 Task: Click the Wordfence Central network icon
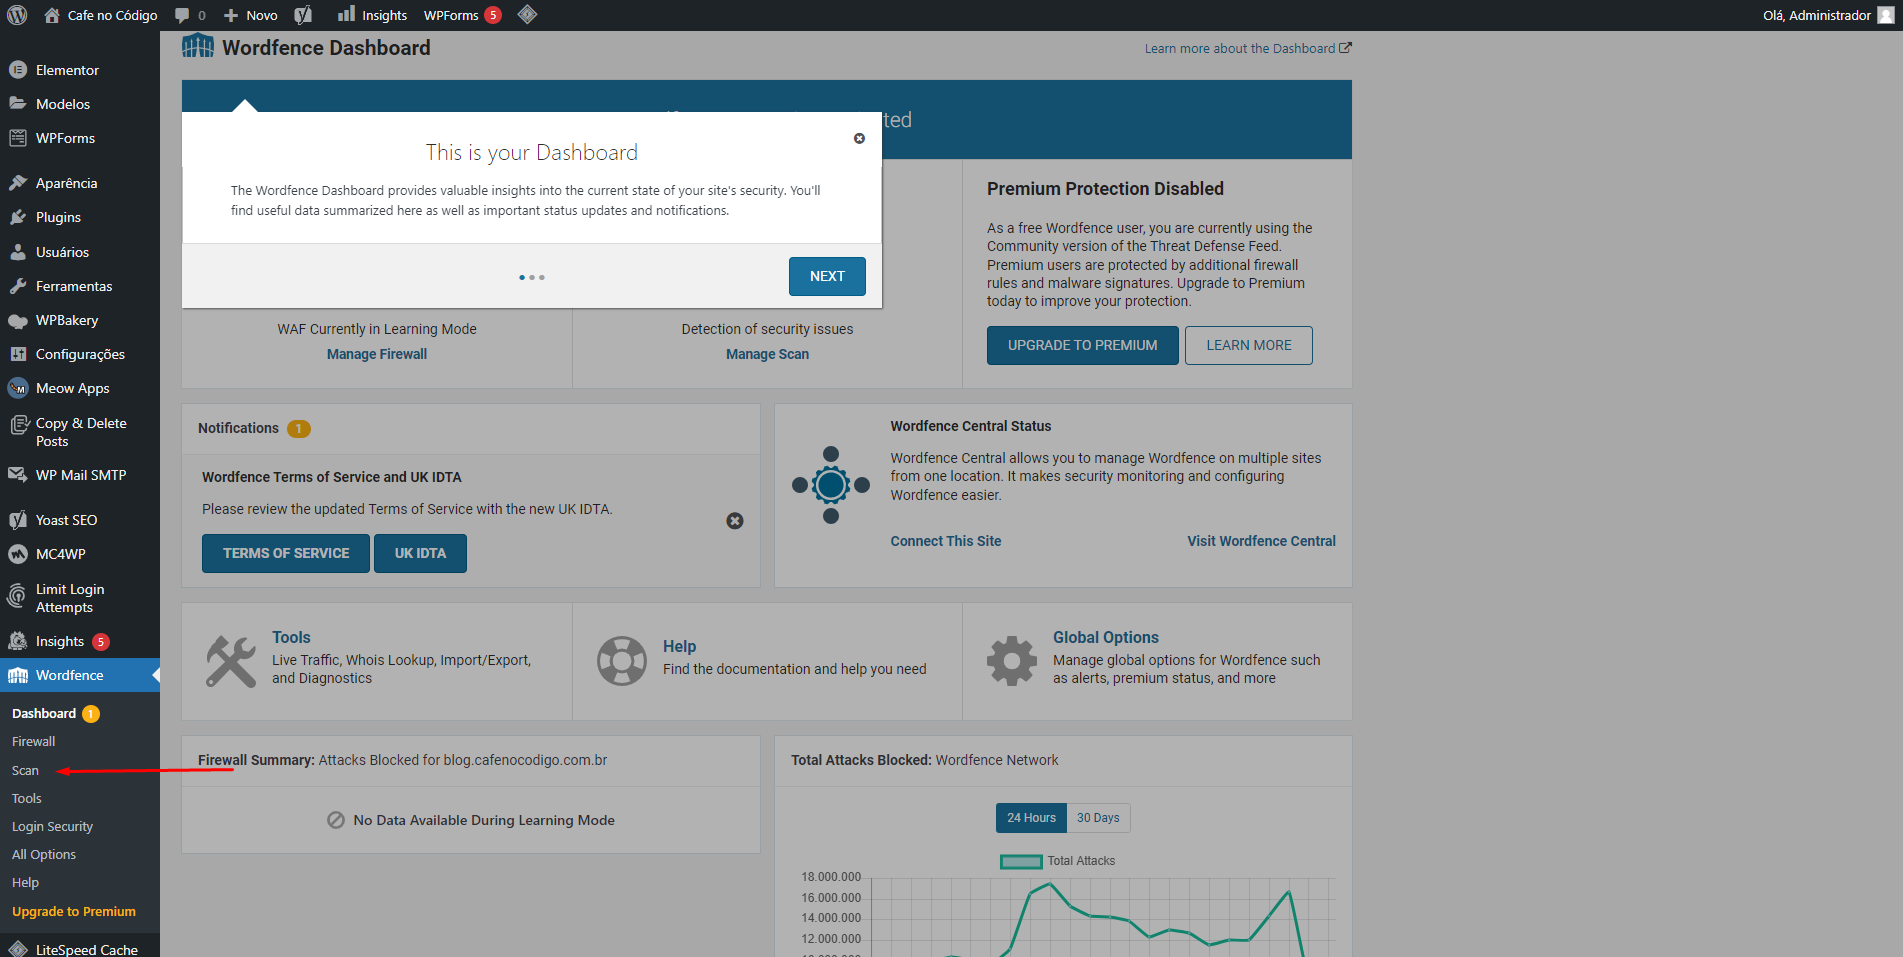831,485
